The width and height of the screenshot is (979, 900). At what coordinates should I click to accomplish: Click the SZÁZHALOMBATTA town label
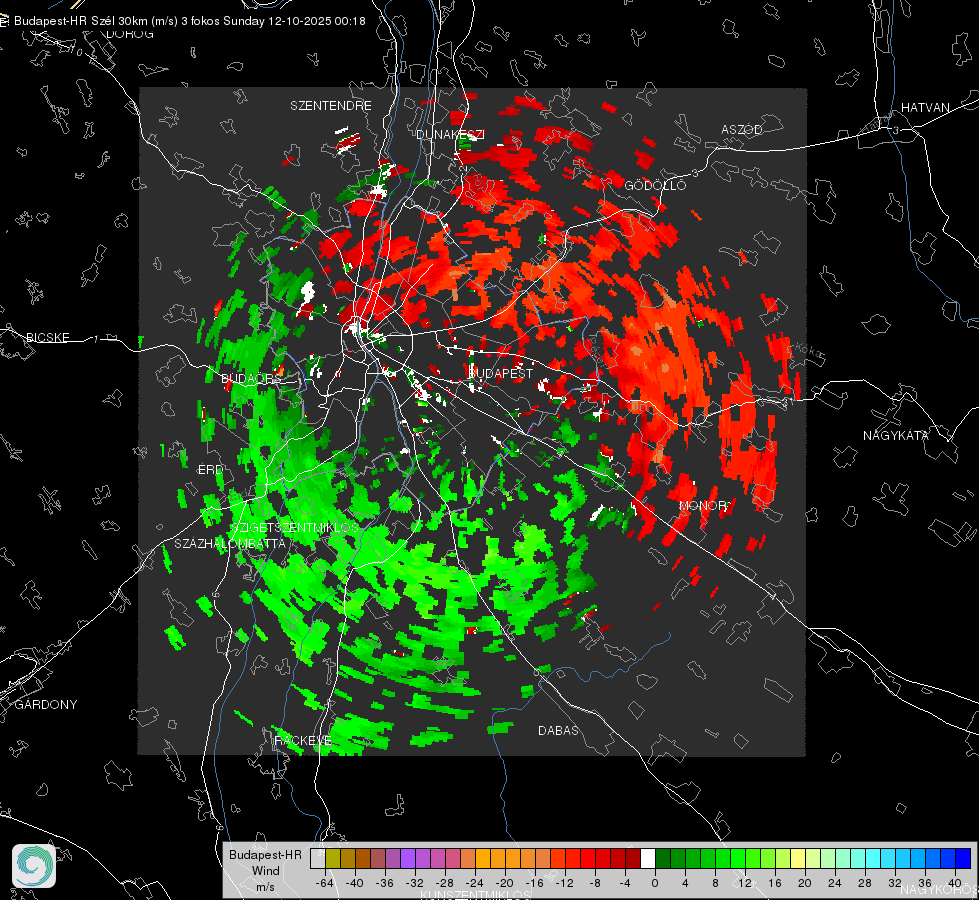(230, 544)
